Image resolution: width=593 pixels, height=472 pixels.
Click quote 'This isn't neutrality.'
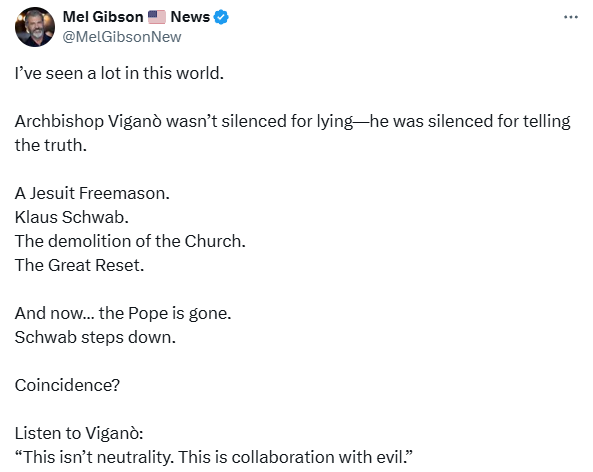tap(95, 457)
